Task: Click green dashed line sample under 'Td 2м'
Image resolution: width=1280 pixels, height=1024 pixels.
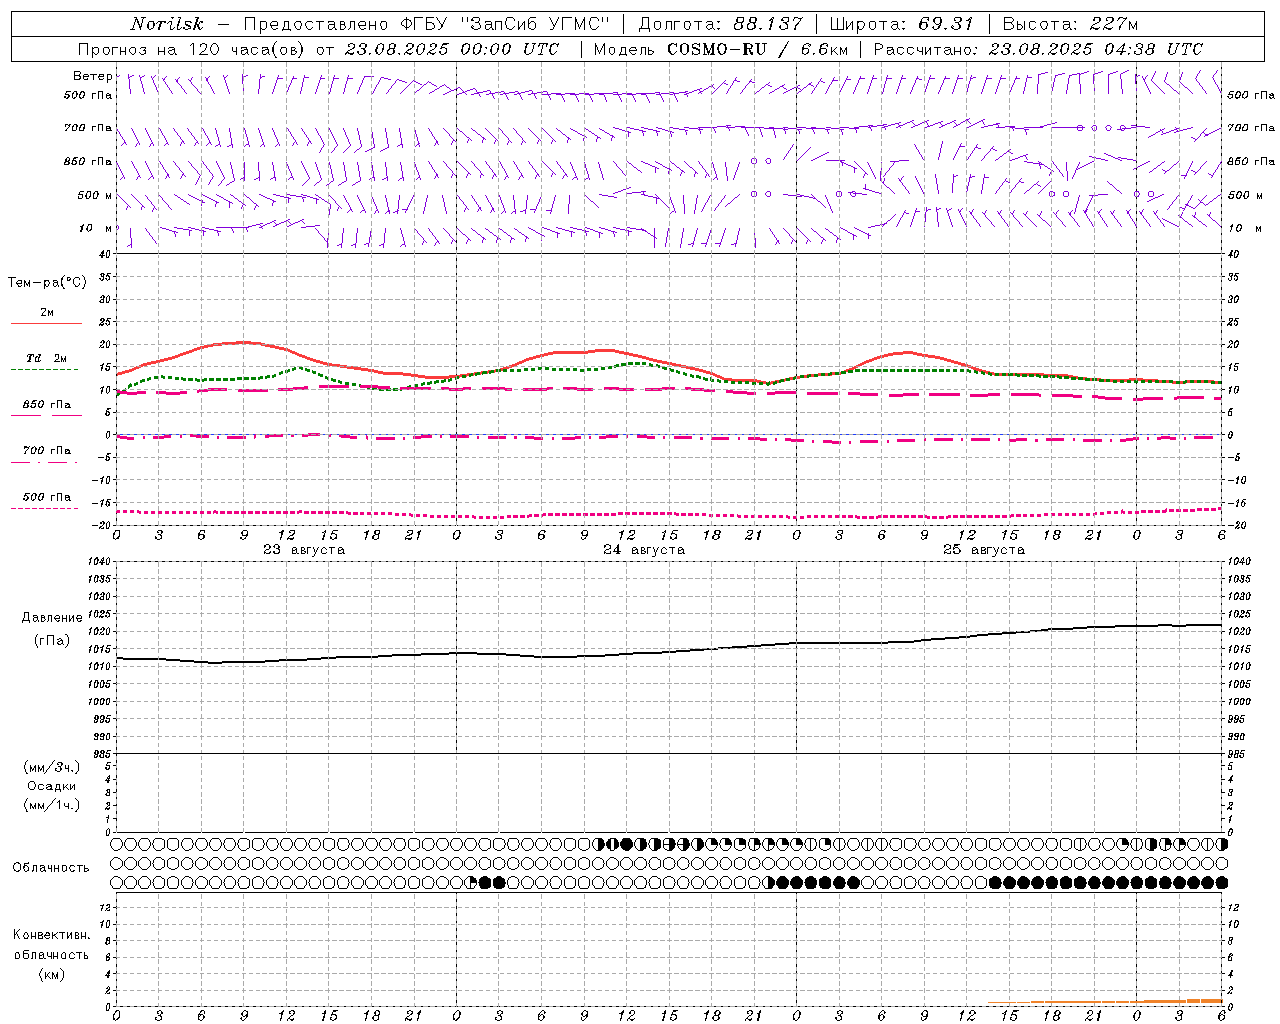Action: pos(44,370)
